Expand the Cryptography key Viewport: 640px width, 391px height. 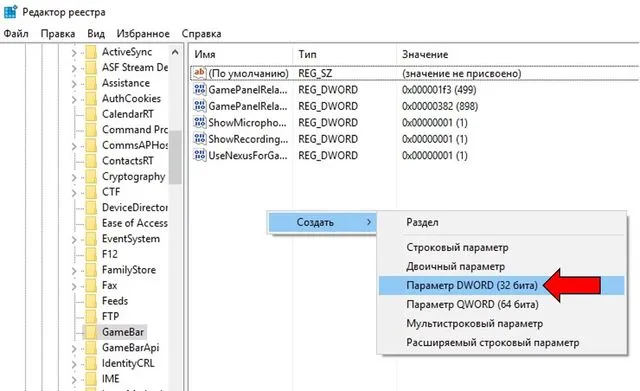[x=74, y=178]
